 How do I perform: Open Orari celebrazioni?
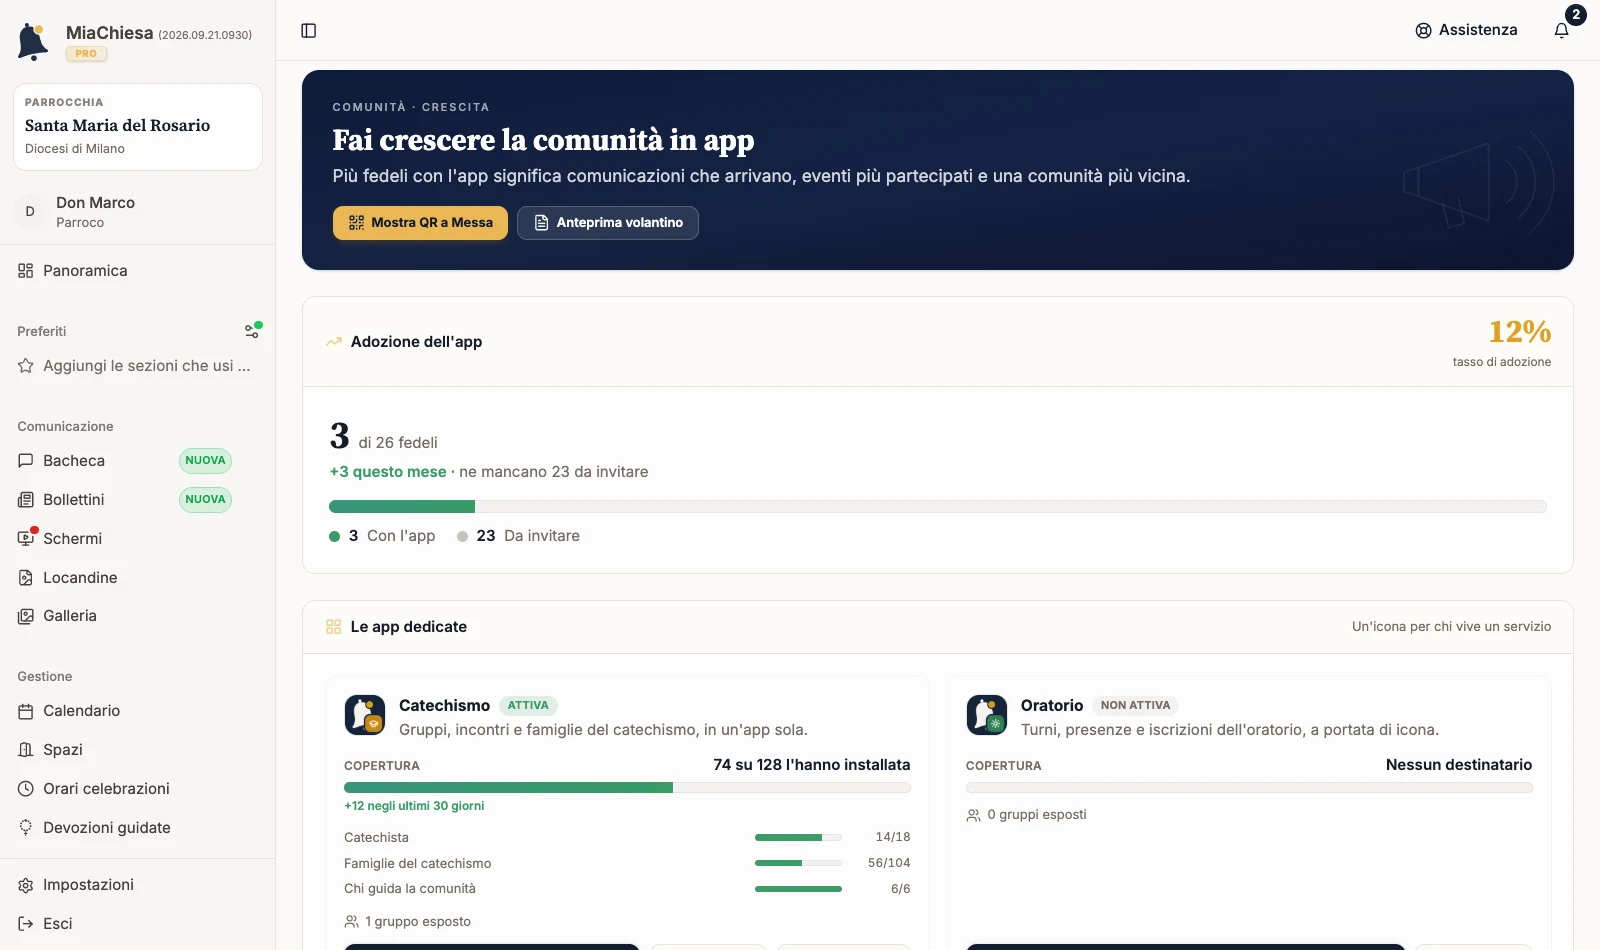click(x=138, y=789)
